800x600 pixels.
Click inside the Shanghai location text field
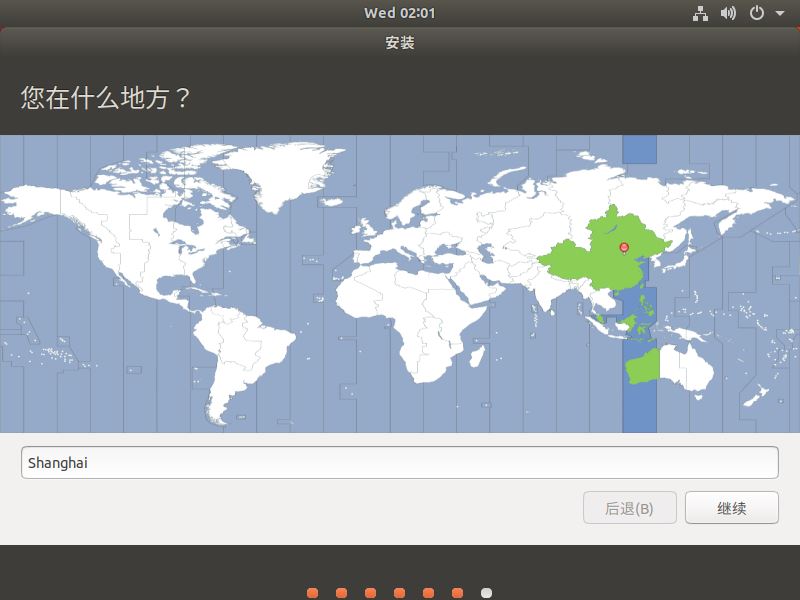point(400,462)
